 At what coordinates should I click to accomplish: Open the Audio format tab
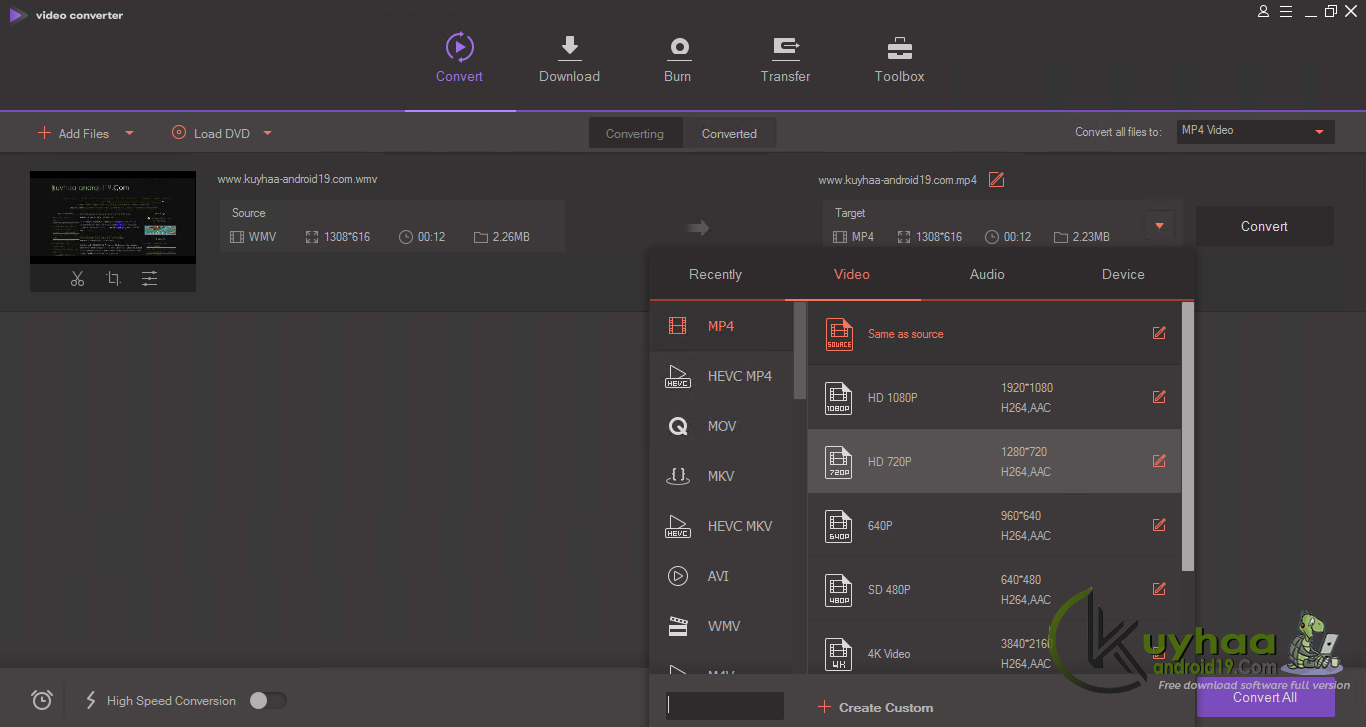[987, 274]
